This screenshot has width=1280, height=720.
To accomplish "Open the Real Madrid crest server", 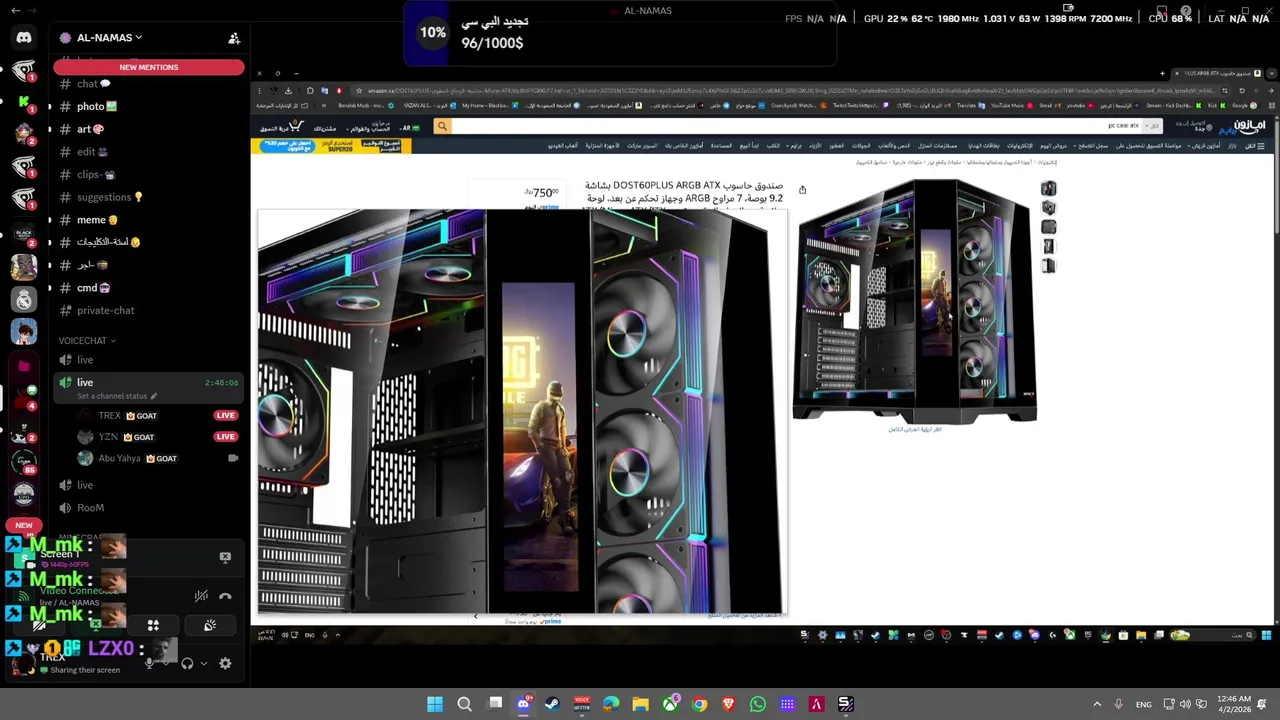I will [x=24, y=299].
